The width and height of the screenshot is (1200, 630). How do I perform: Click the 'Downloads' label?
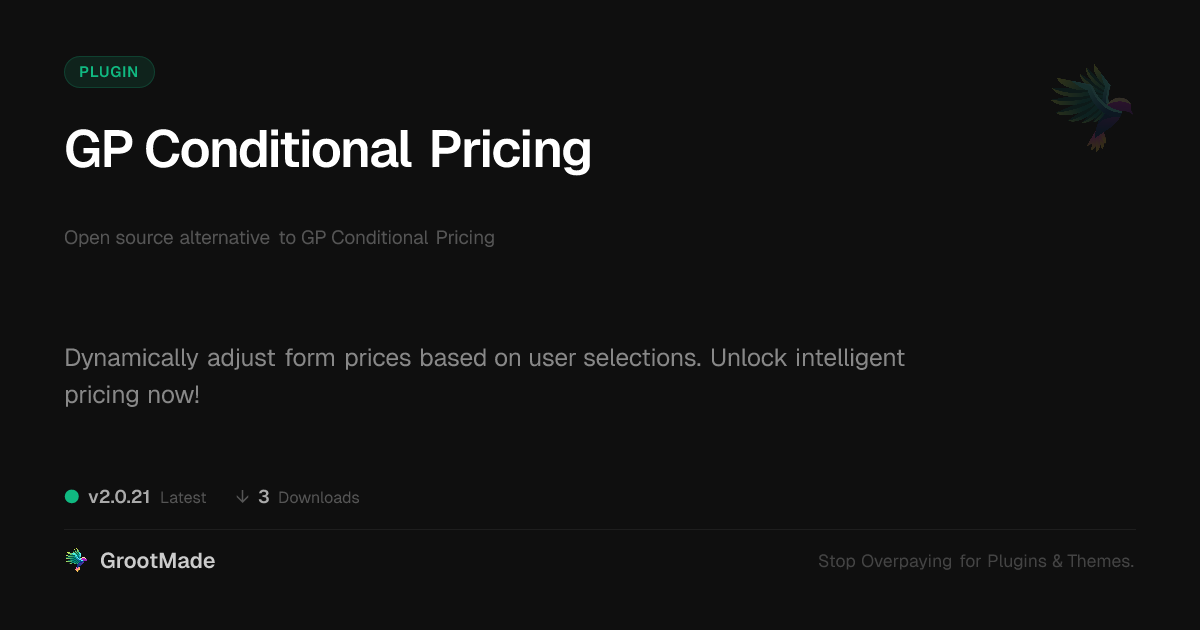point(318,498)
